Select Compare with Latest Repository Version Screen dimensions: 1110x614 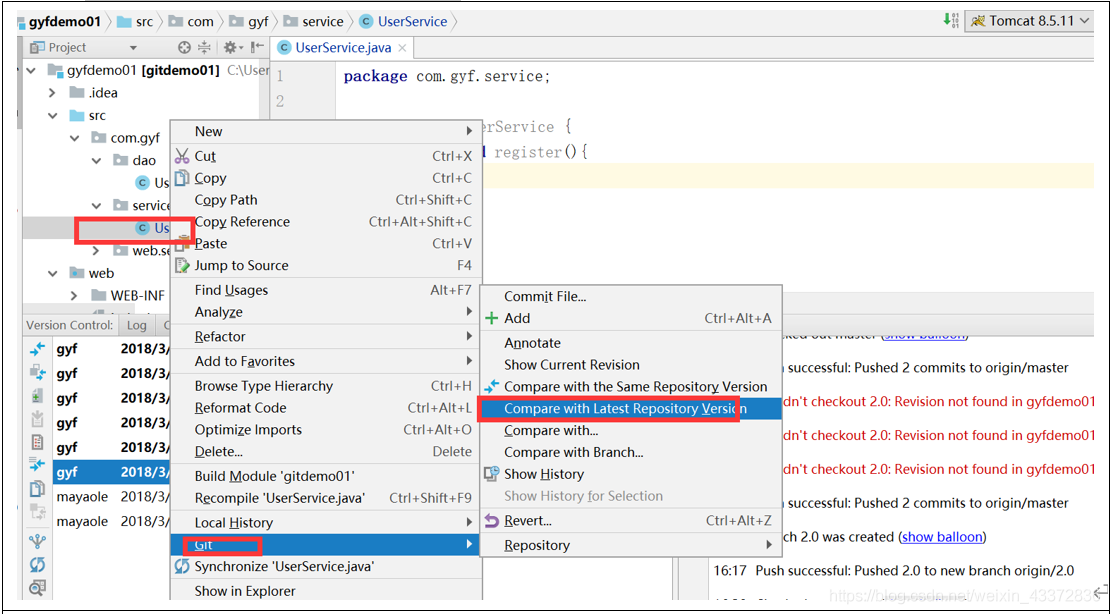pos(631,409)
